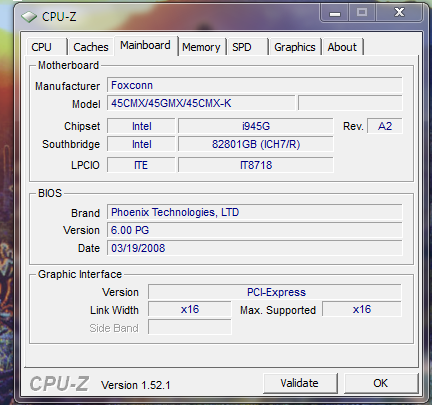Minimize the CPU-Z window
435x408 pixels.
click(335, 14)
